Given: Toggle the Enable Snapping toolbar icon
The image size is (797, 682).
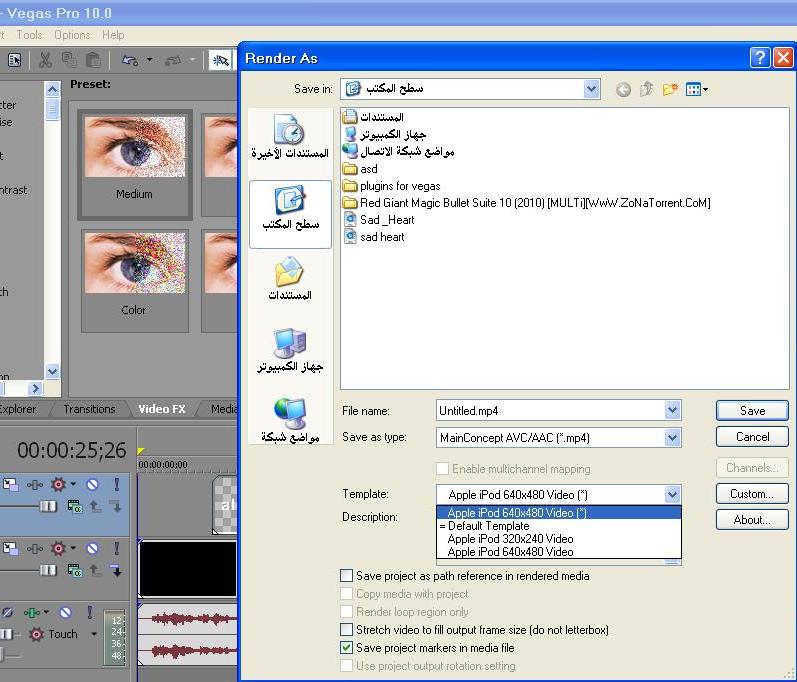Looking at the screenshot, I should [x=220, y=60].
